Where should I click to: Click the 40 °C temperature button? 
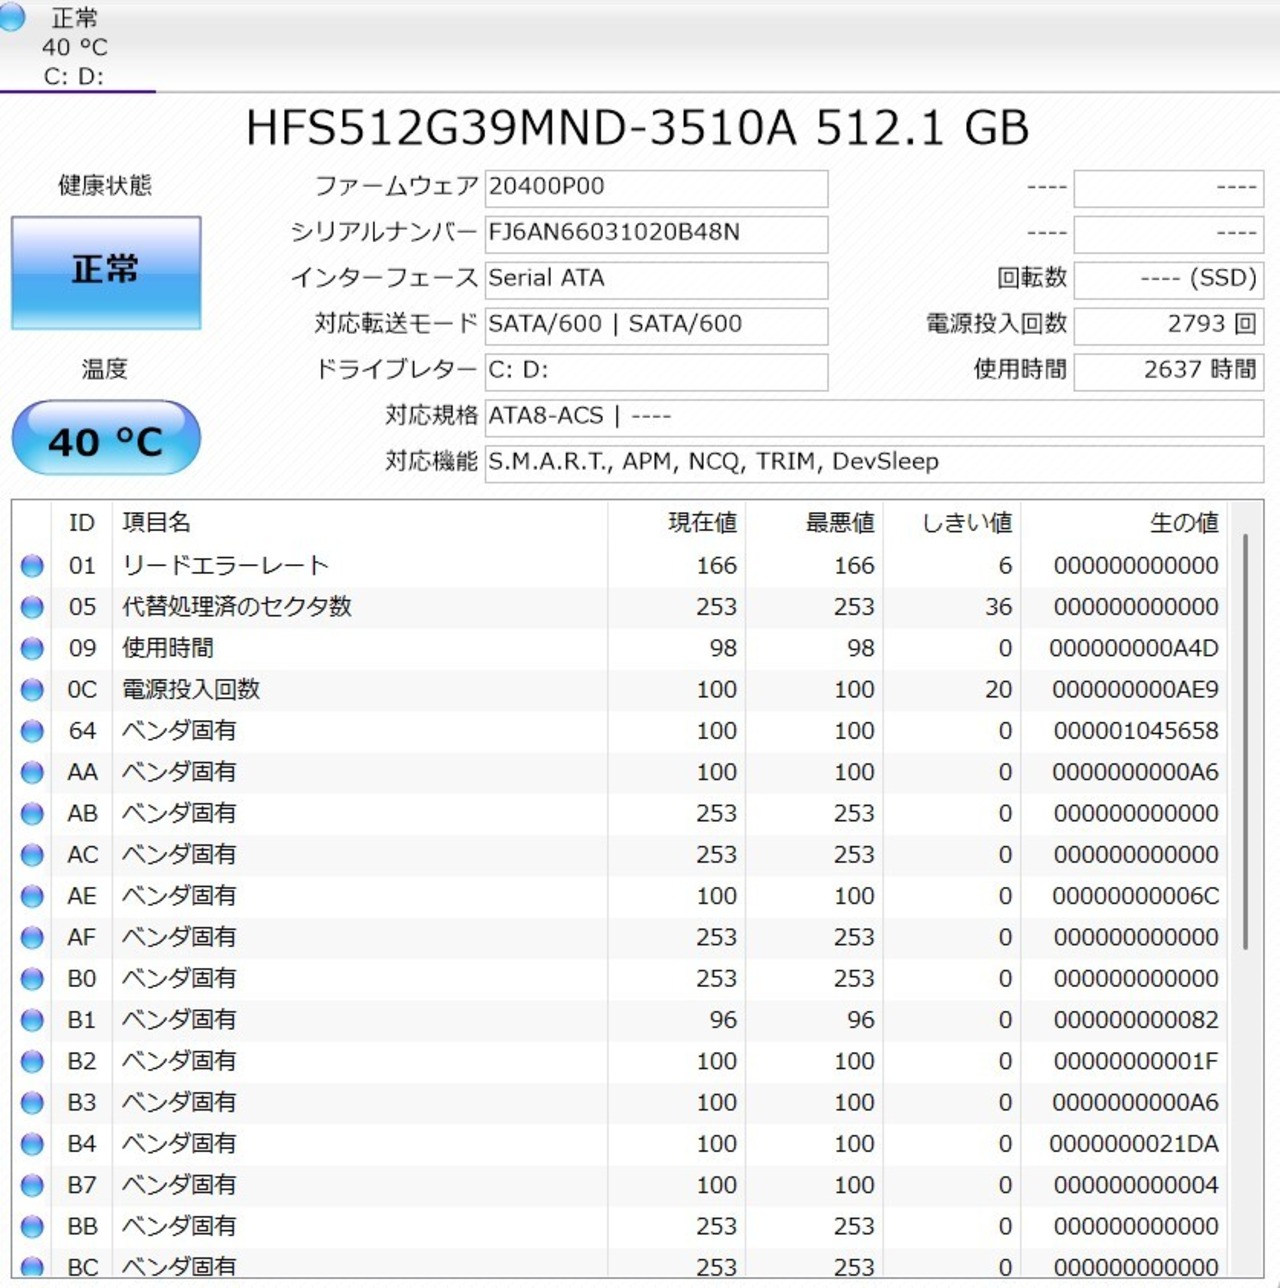[x=106, y=439]
